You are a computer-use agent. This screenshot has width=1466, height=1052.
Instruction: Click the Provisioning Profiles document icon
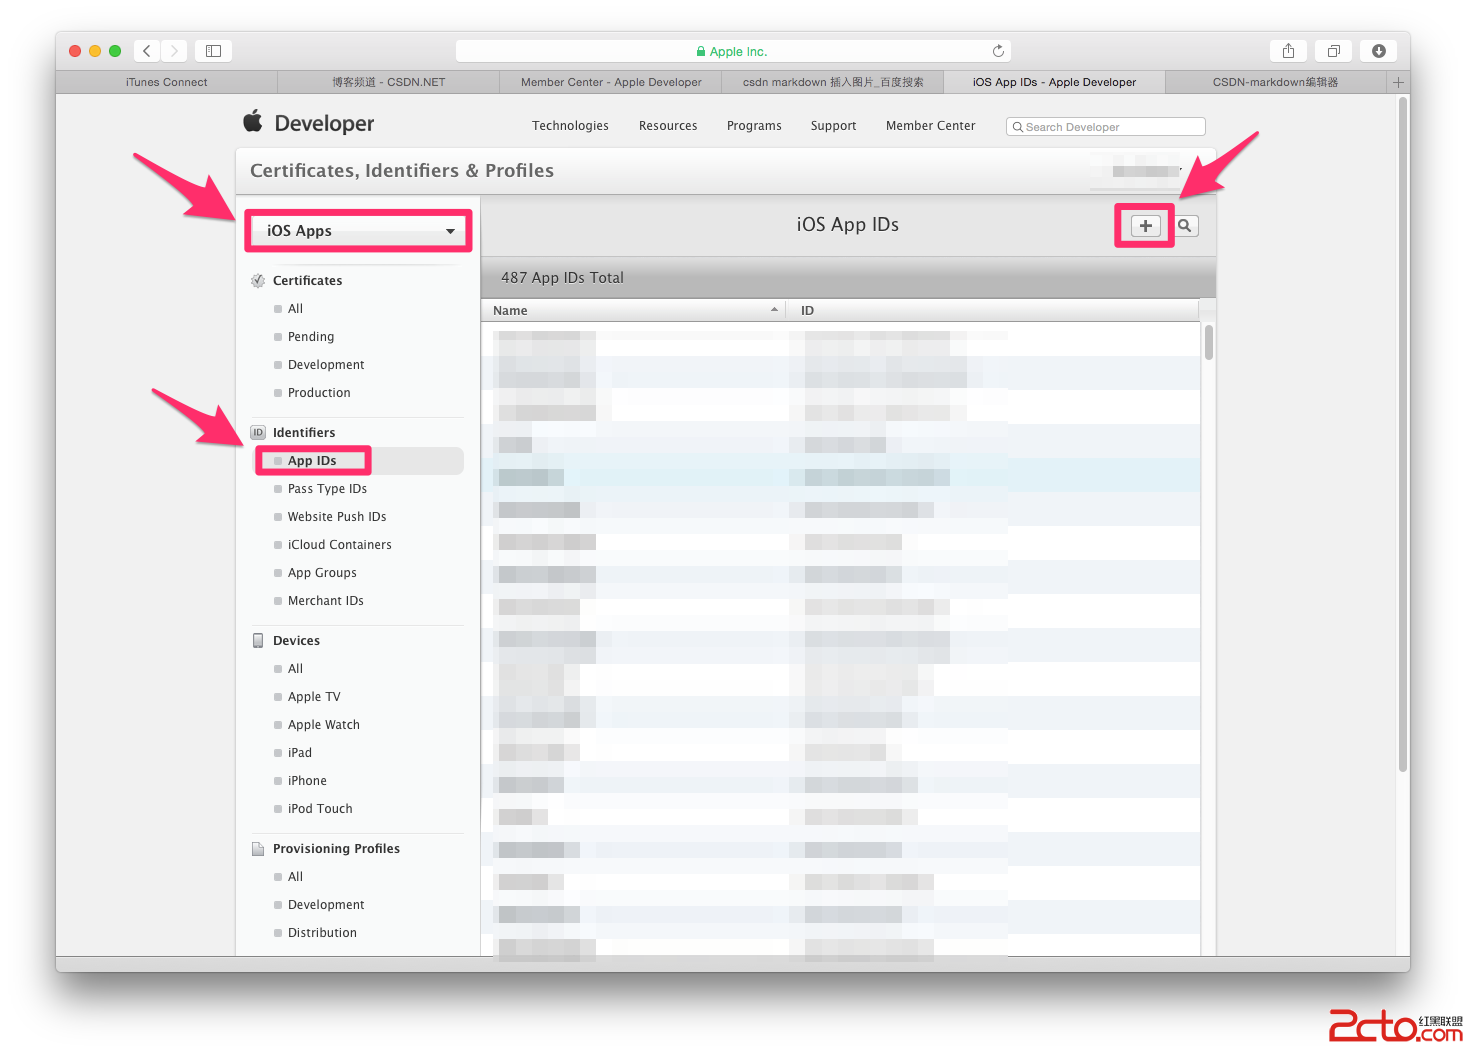click(258, 849)
